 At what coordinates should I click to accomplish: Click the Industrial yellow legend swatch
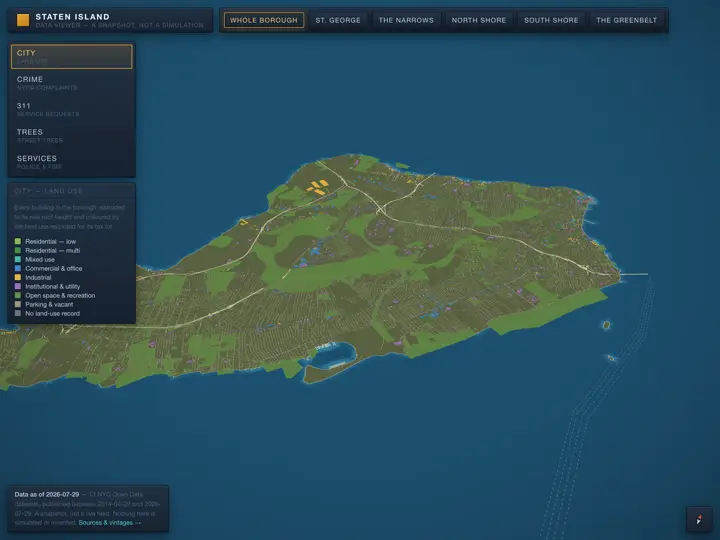[18, 277]
